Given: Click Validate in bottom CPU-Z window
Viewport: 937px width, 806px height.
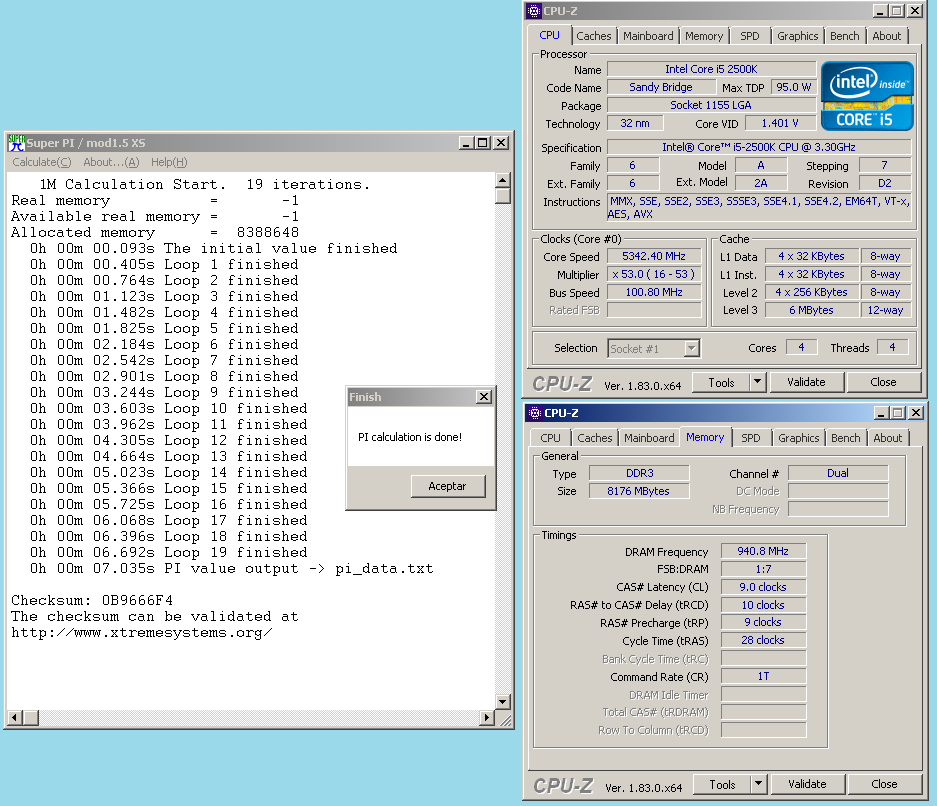Looking at the screenshot, I should pyautogui.click(x=807, y=784).
